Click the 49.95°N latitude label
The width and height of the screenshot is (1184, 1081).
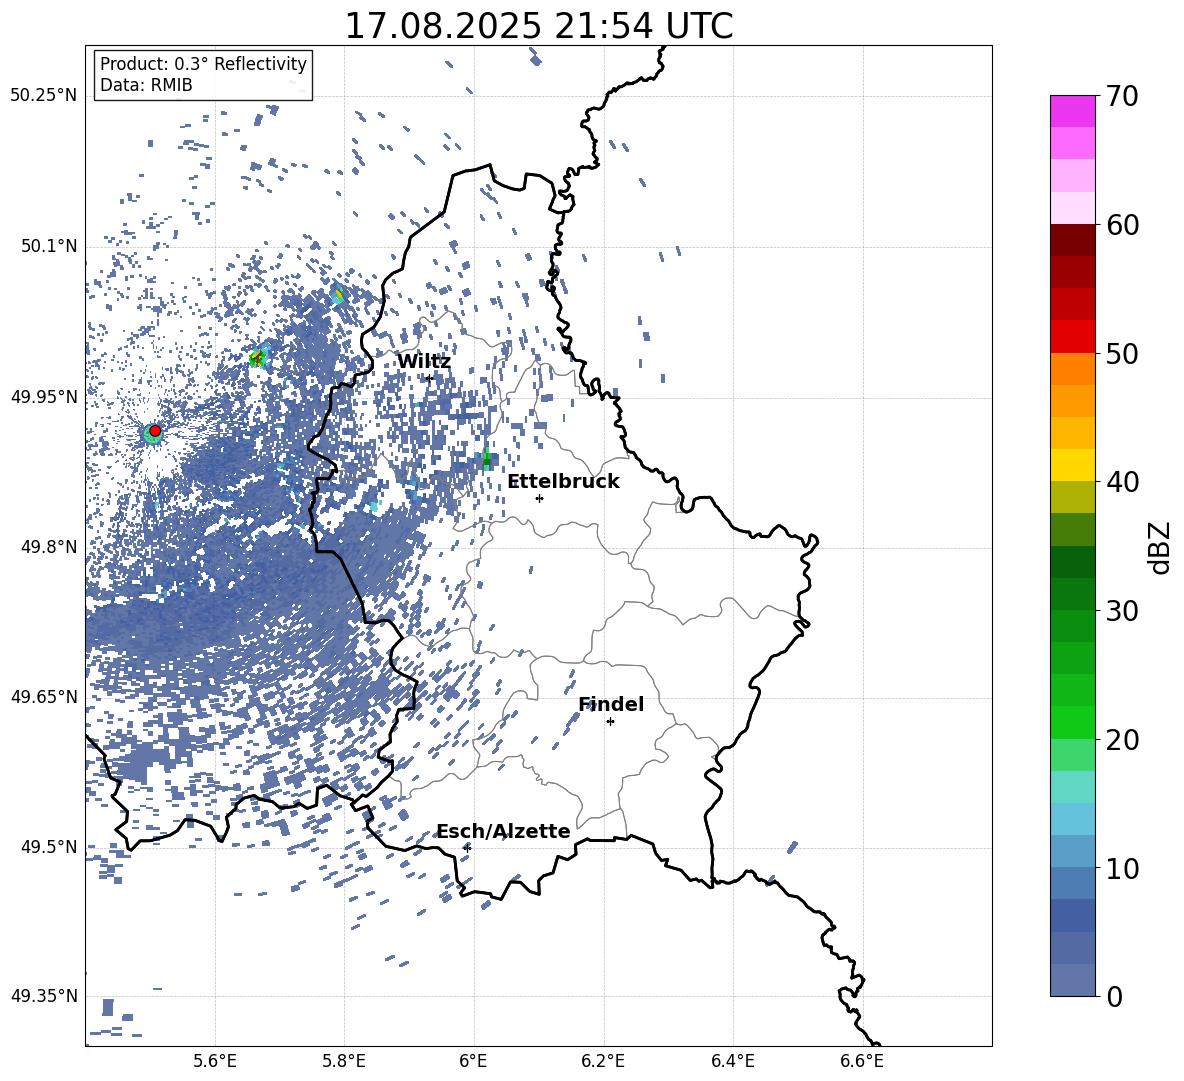pos(44,397)
